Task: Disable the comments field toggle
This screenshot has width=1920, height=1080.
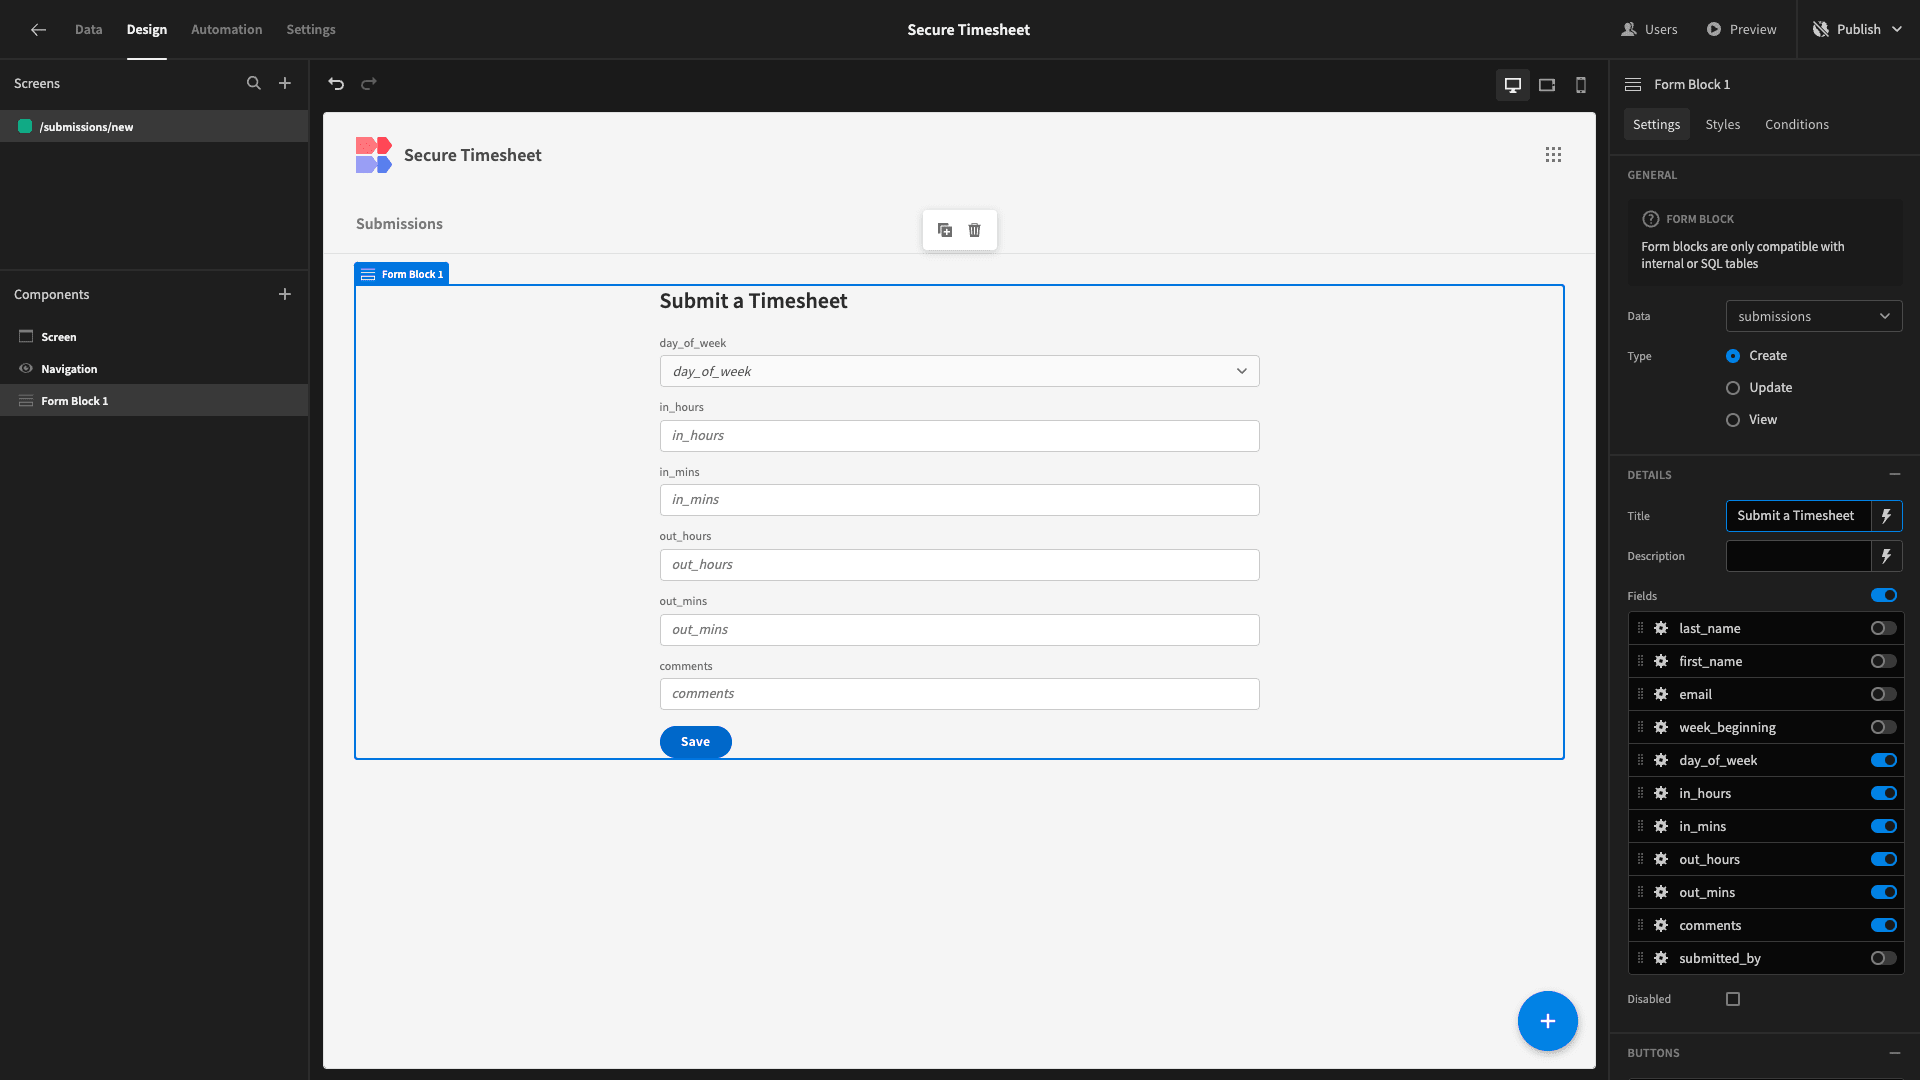Action: click(x=1884, y=925)
